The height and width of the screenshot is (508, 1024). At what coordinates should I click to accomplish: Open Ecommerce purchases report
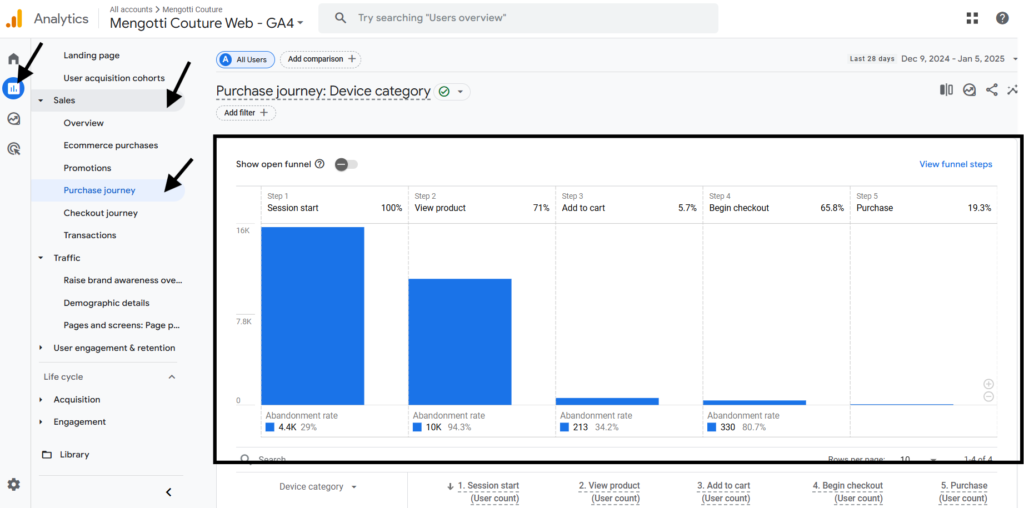tap(110, 145)
